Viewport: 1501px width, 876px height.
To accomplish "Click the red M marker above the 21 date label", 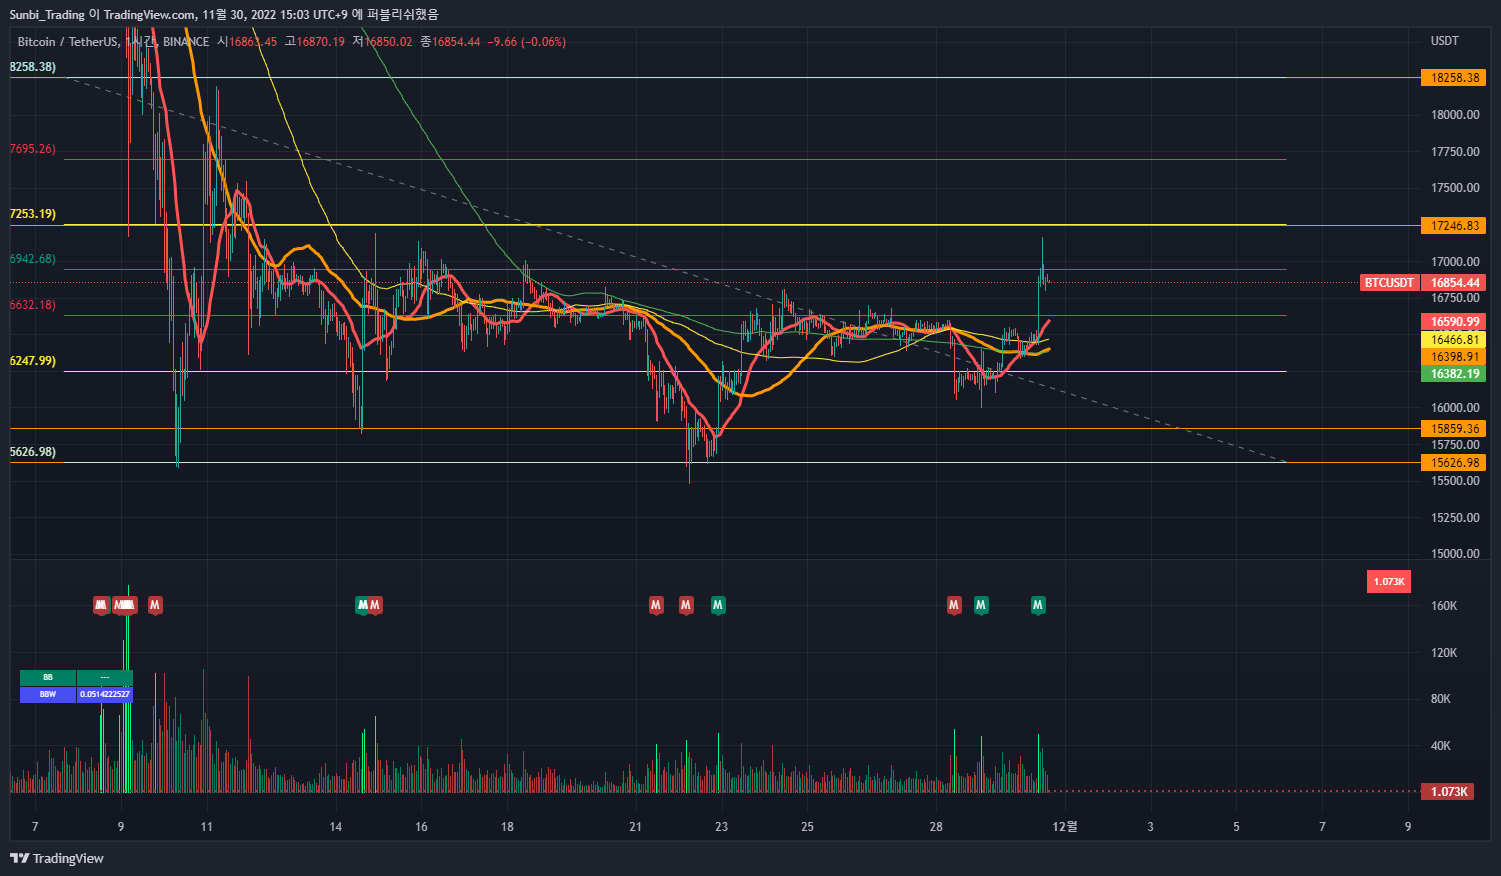I will click(656, 605).
